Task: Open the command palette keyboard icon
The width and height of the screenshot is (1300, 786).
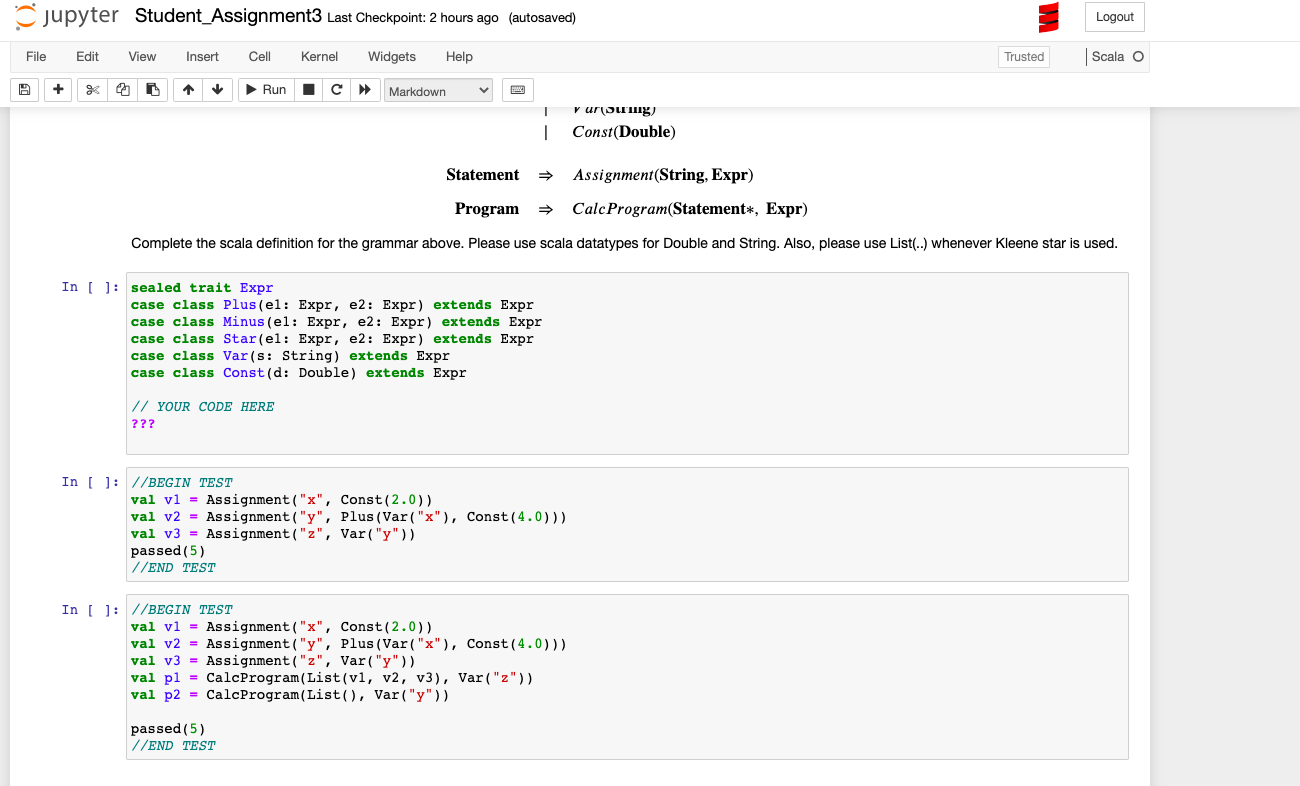Action: tap(517, 89)
